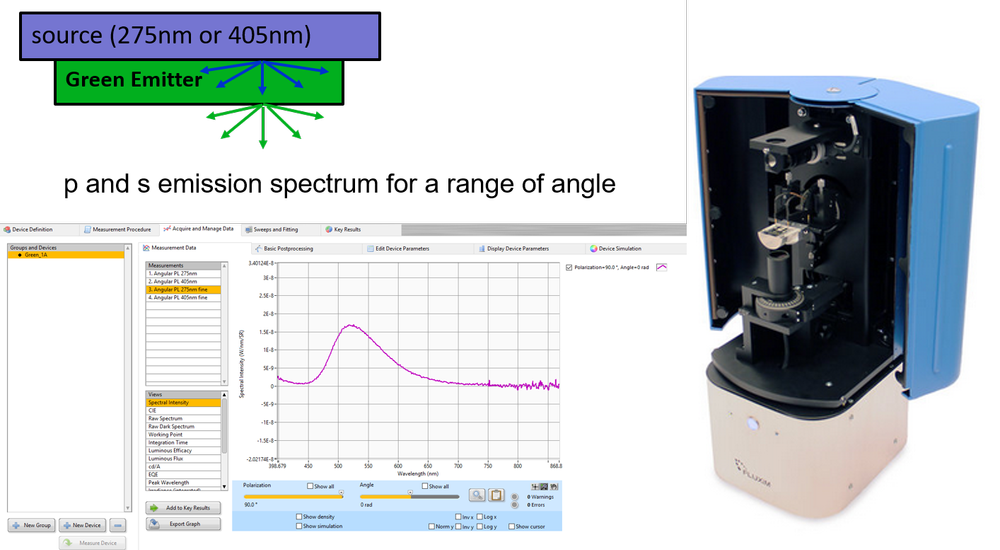Click the New Group button
The image size is (1000, 550).
click(x=31, y=525)
